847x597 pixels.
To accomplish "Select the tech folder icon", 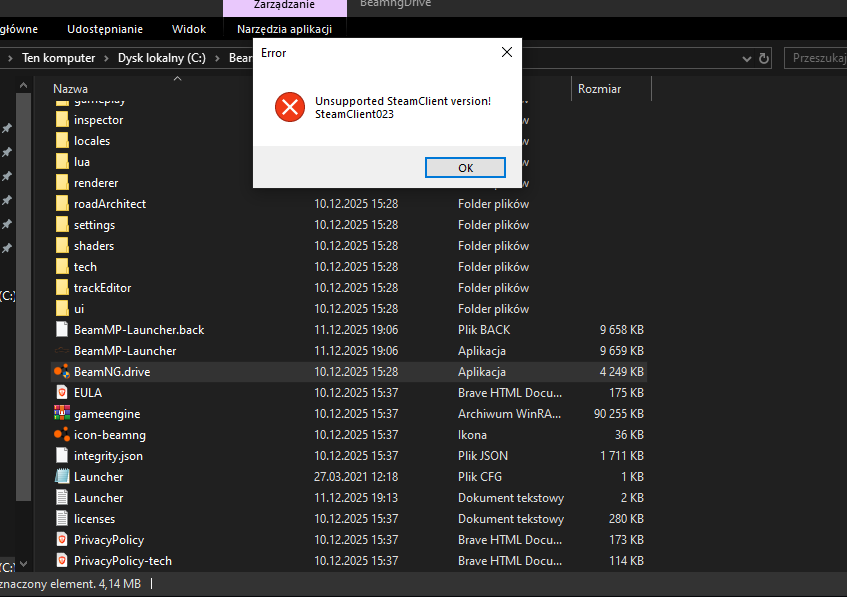I will (x=62, y=266).
